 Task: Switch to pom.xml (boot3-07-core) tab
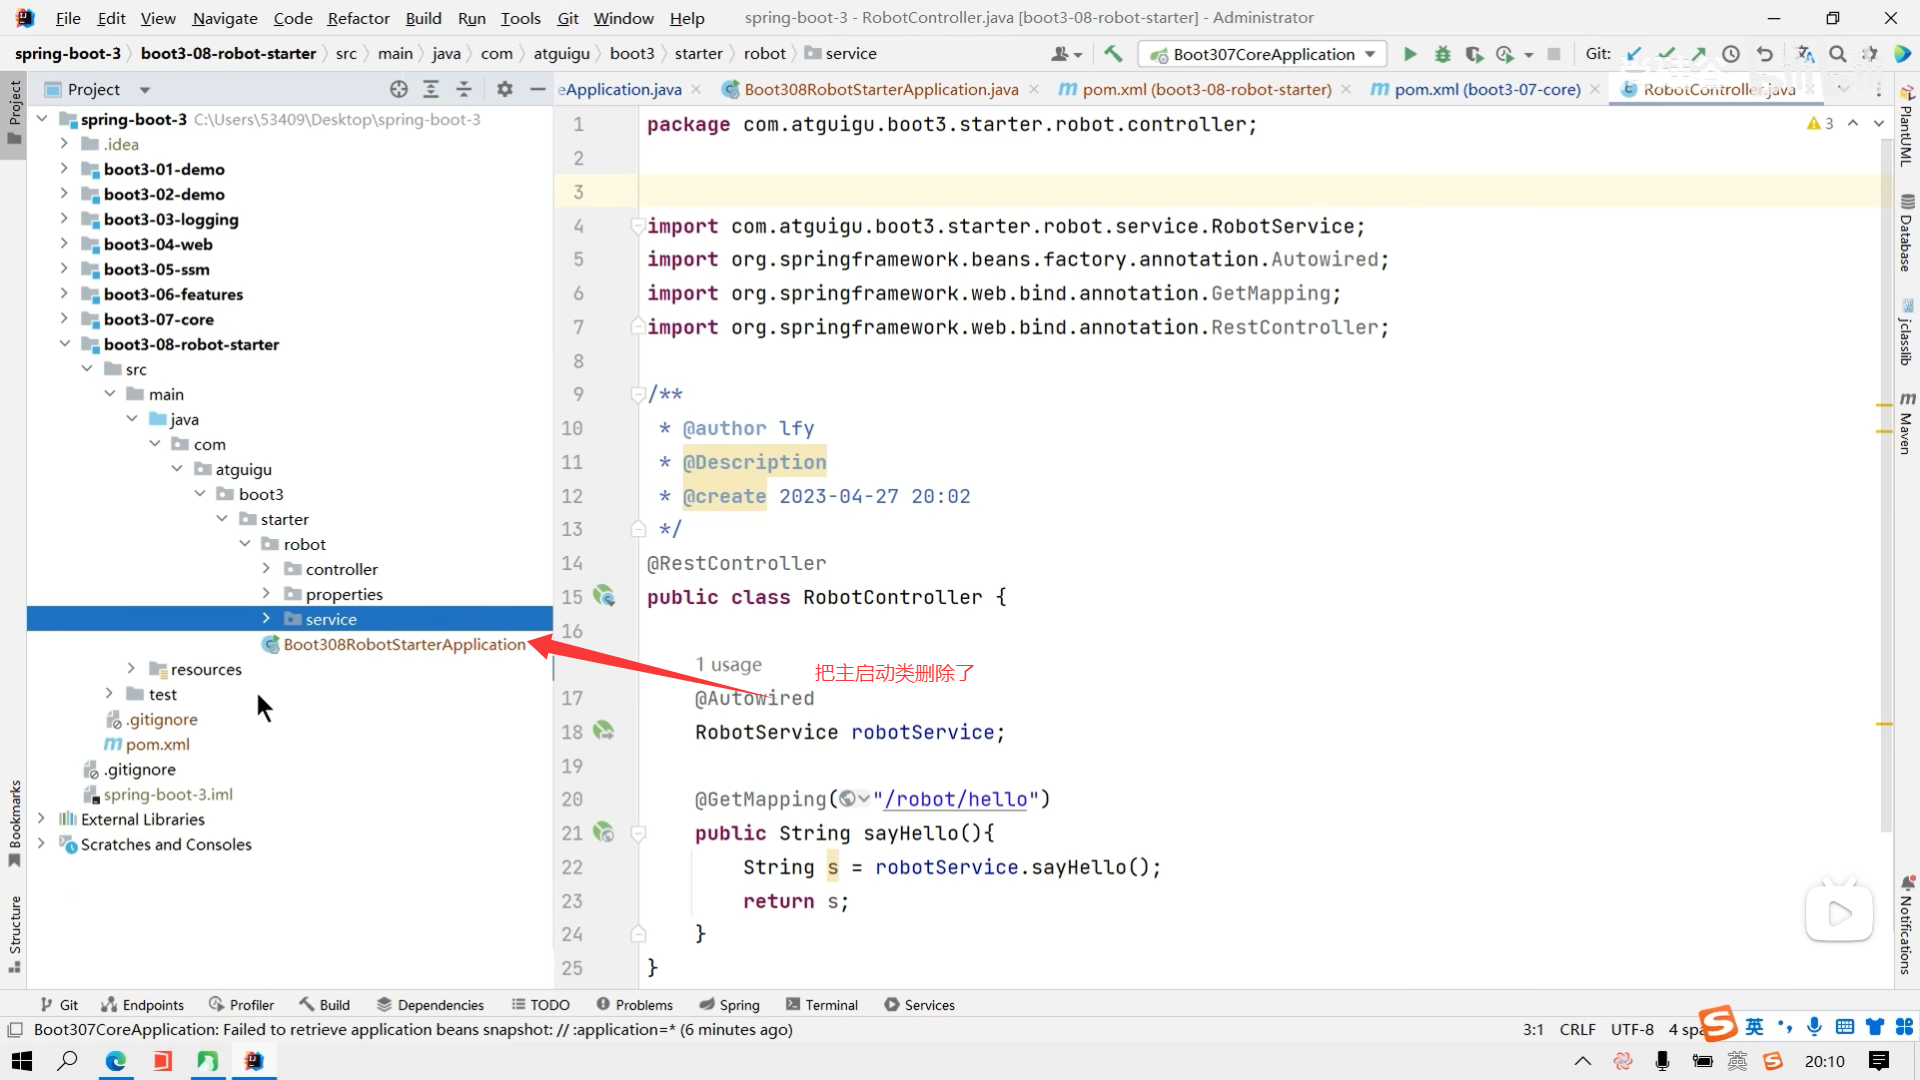[x=1486, y=89]
